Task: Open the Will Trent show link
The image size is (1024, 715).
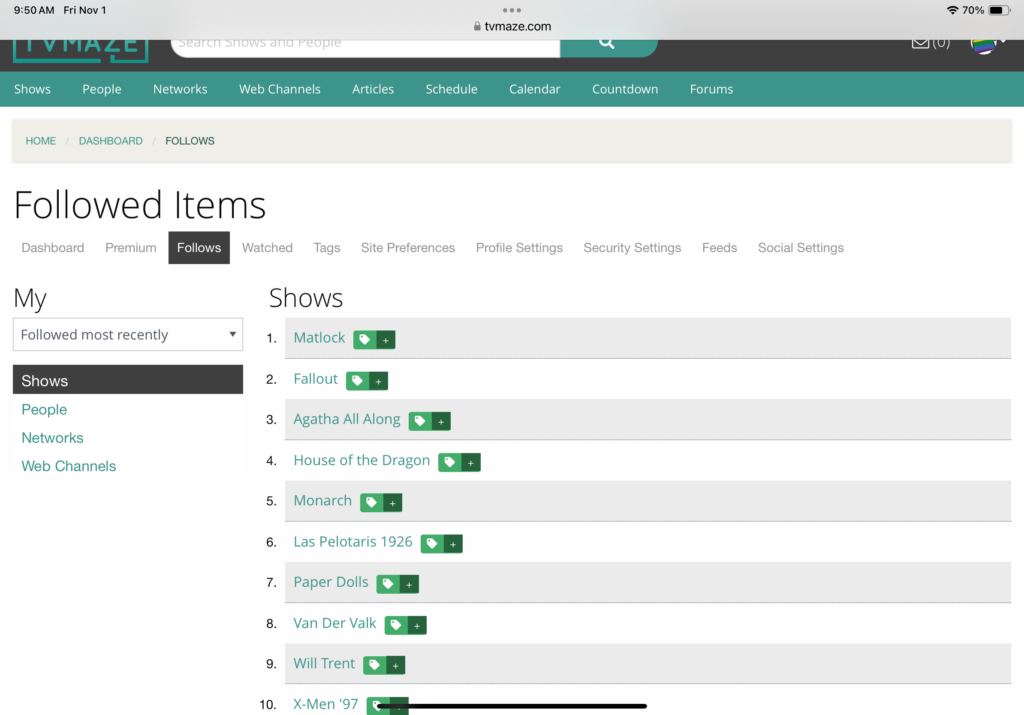Action: [x=324, y=663]
